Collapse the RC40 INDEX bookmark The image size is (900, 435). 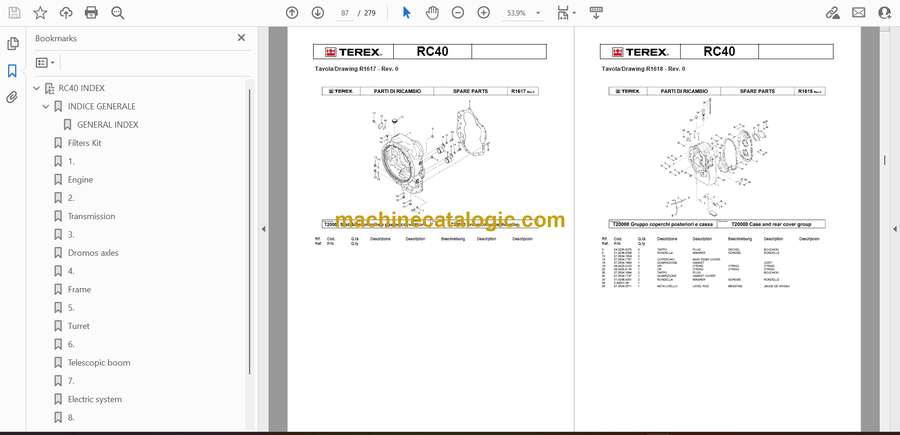tap(37, 88)
